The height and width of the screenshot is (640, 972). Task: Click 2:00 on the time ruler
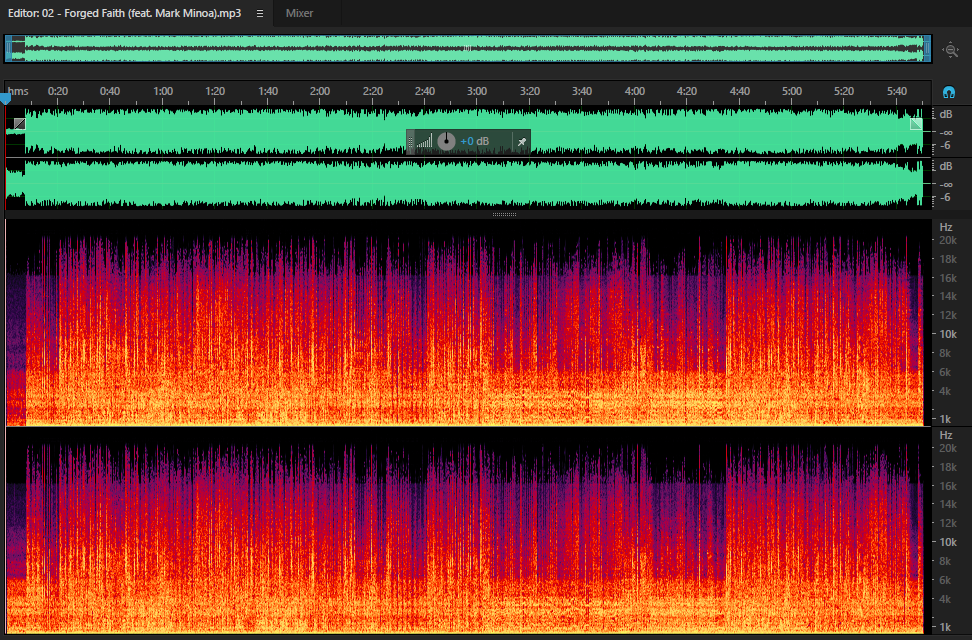pyautogui.click(x=320, y=91)
